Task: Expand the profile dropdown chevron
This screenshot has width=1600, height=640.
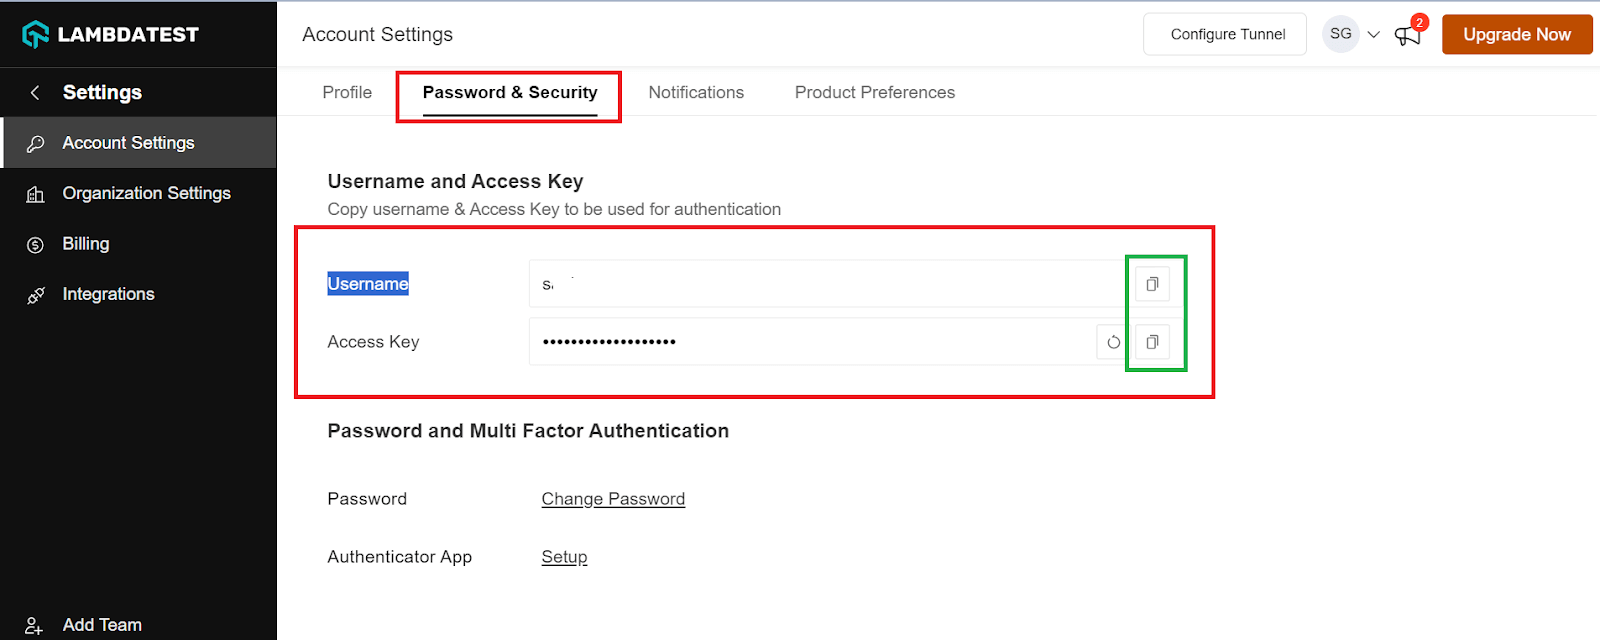Action: (x=1373, y=33)
